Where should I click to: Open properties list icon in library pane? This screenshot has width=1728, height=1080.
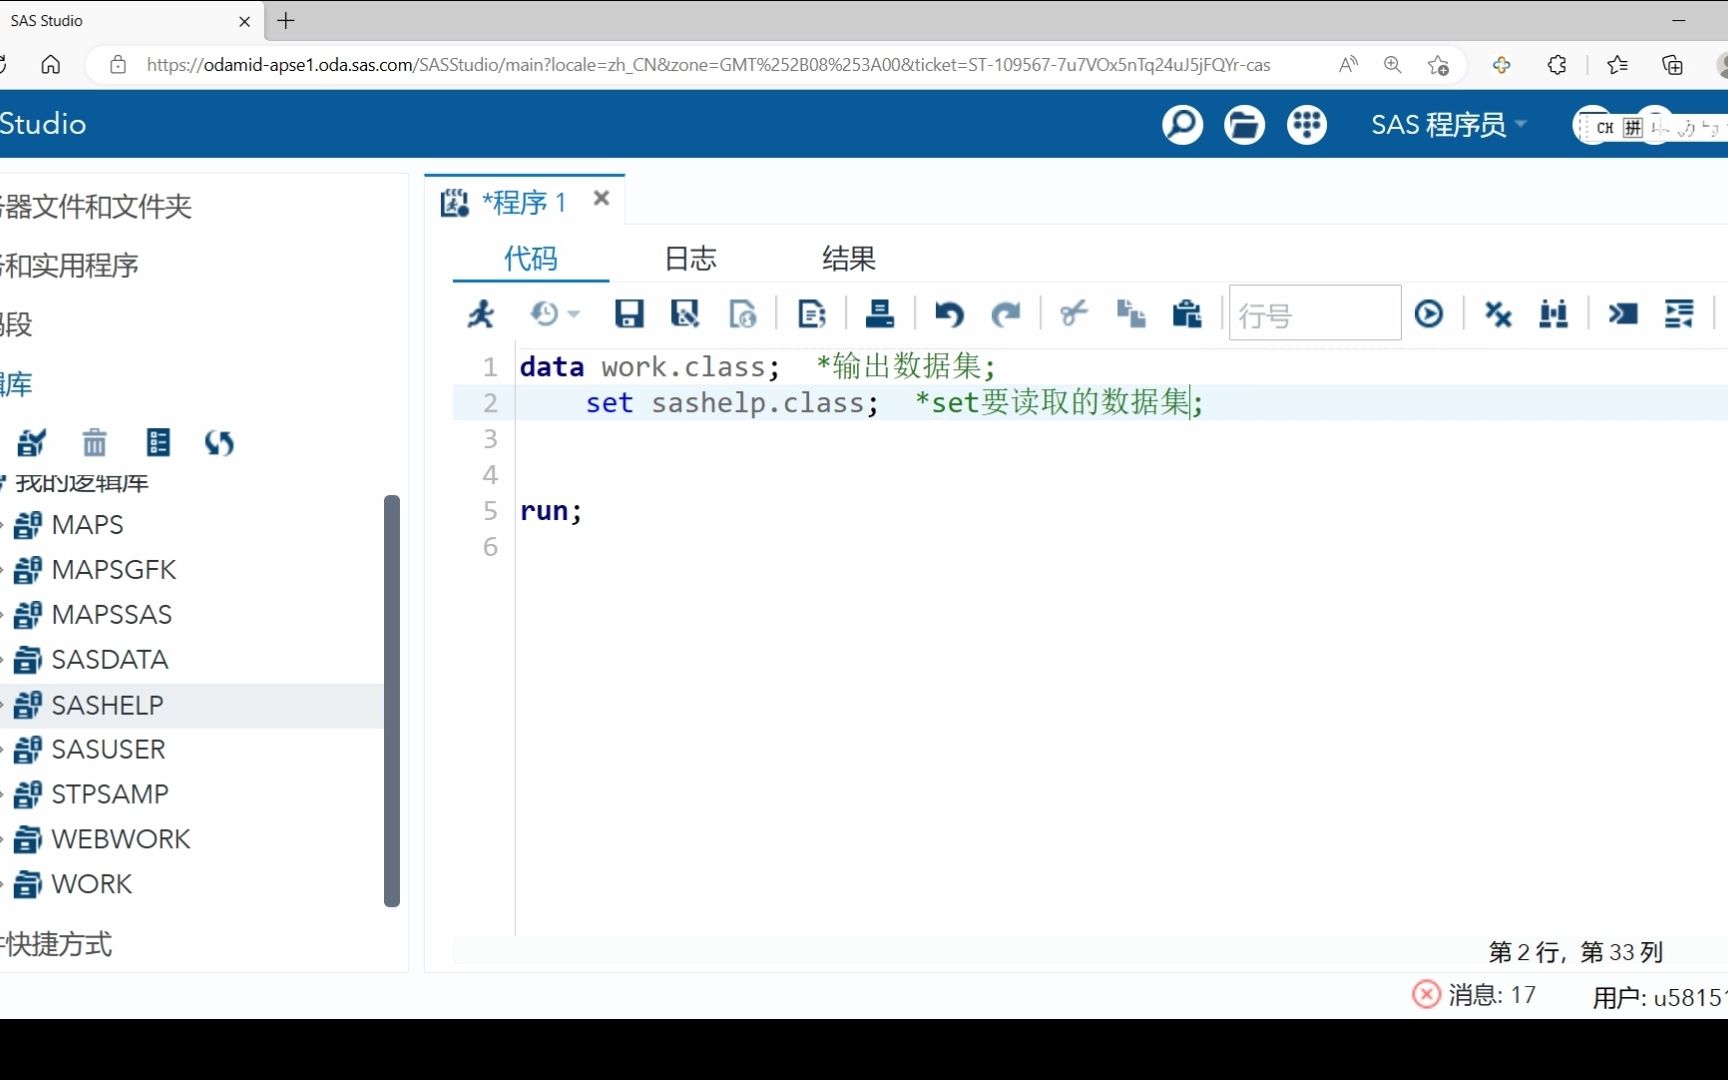(158, 442)
